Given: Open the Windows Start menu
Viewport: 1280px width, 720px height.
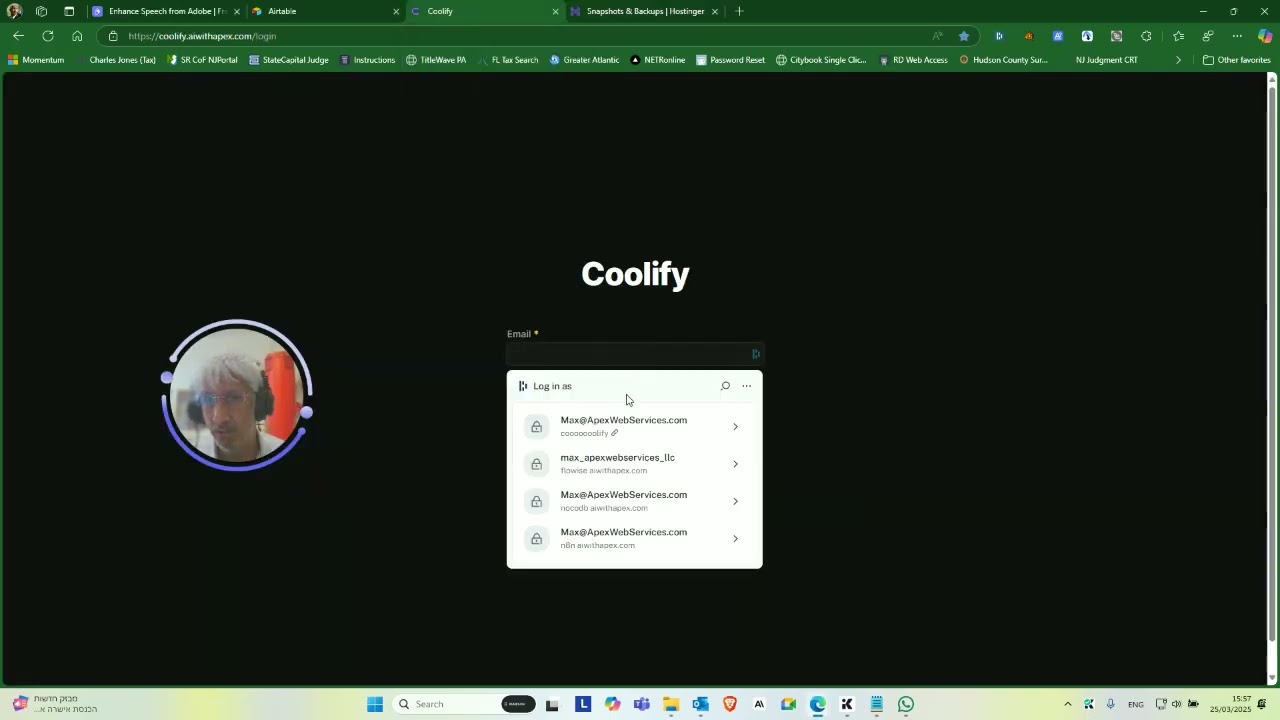Looking at the screenshot, I should pos(375,704).
